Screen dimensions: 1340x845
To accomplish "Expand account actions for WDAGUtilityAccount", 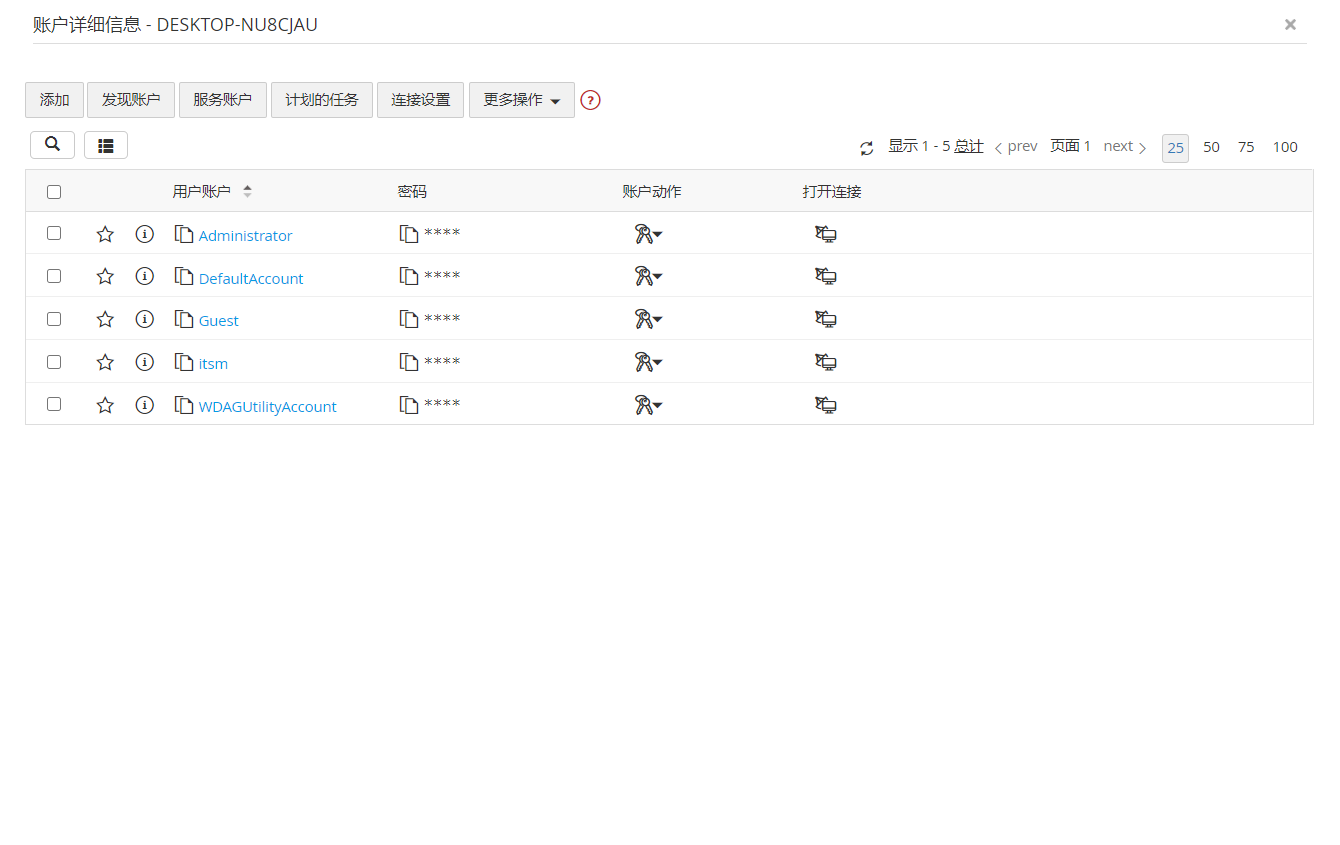I will point(649,405).
